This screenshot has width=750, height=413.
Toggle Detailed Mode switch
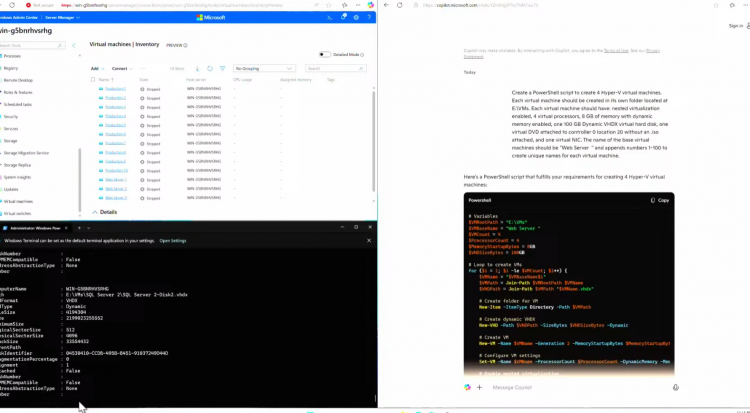[x=324, y=55]
